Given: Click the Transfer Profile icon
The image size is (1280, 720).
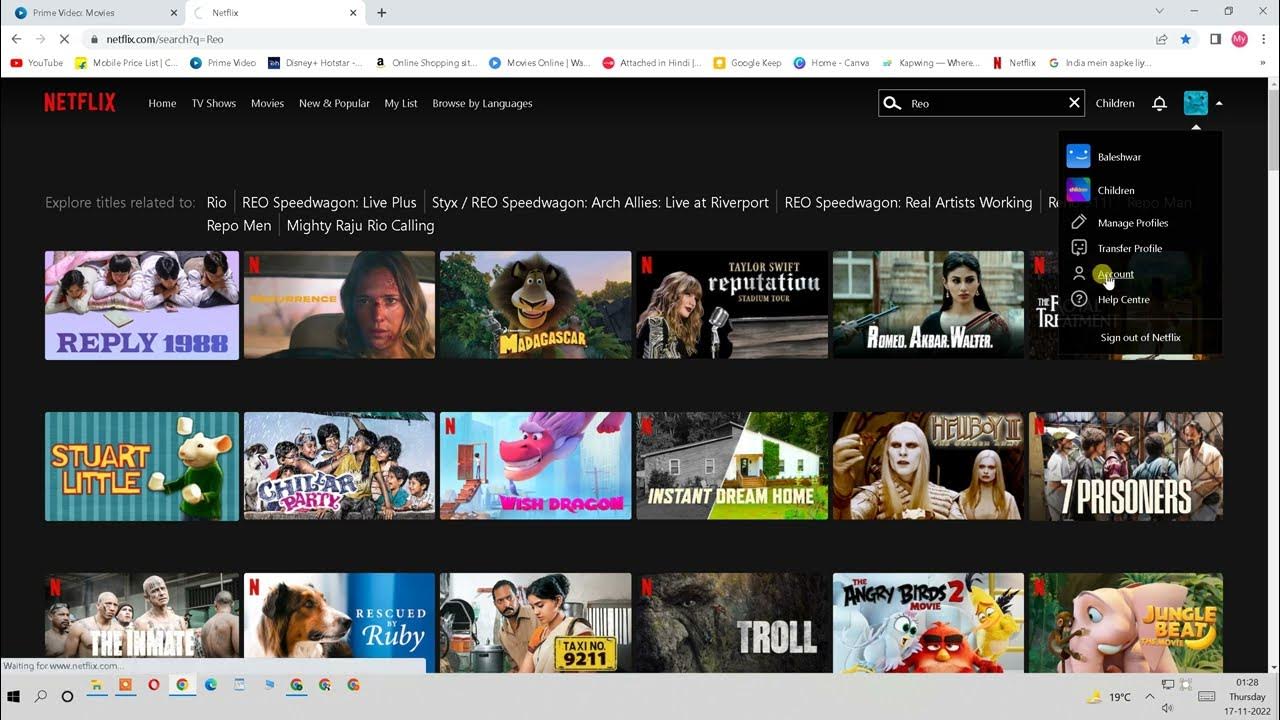Looking at the screenshot, I should (1078, 248).
